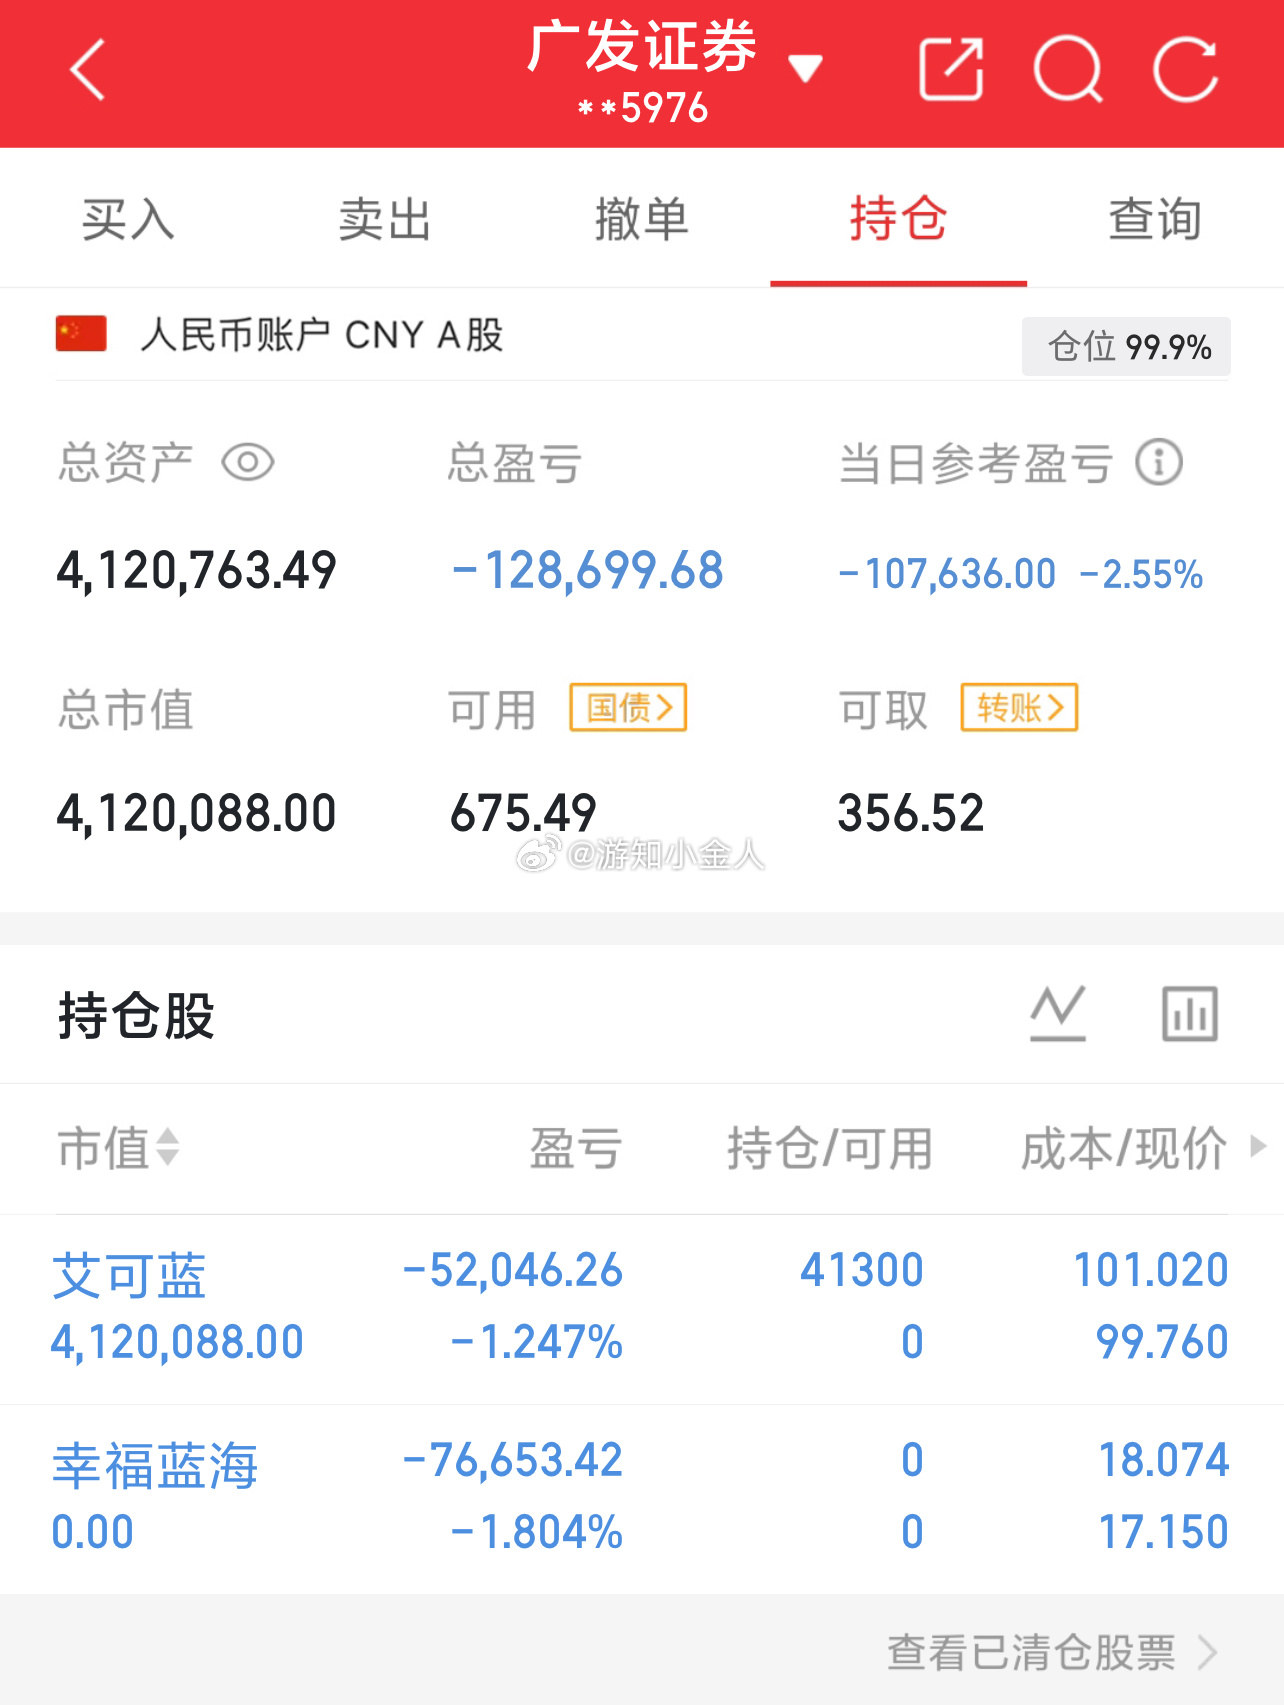Refresh account data with the refresh icon
Image resolution: width=1284 pixels, height=1705 pixels.
1185,70
